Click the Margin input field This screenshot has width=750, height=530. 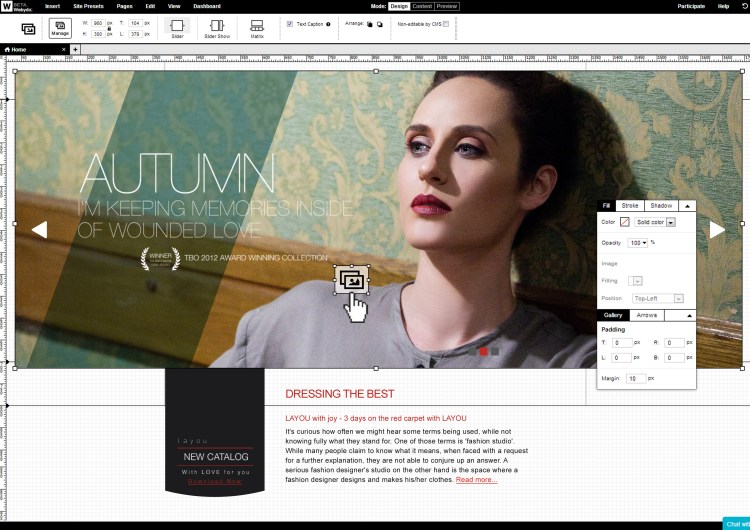click(635, 379)
